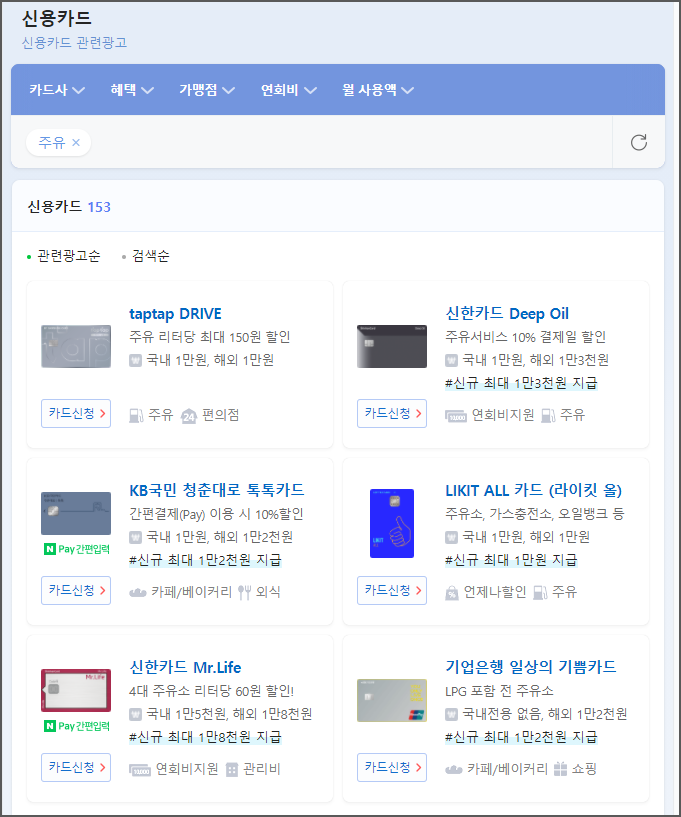Viewport: 681px width, 817px height.
Task: Sort by 검색순
Action: click(x=145, y=256)
